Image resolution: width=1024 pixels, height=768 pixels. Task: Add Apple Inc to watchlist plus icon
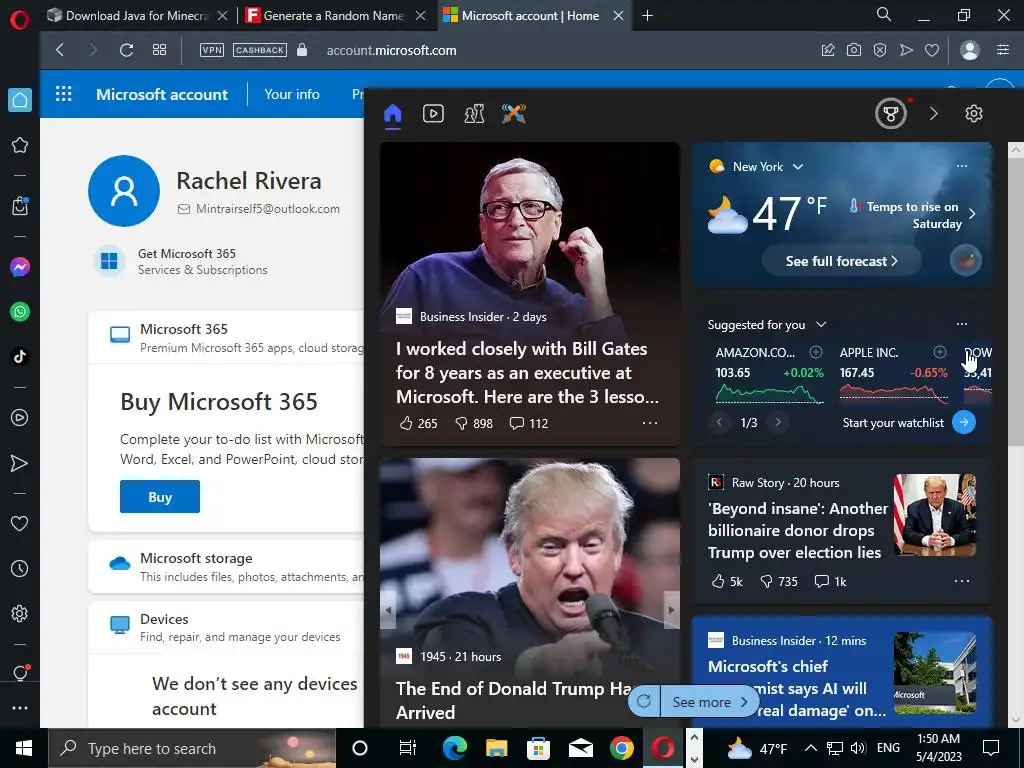[940, 352]
